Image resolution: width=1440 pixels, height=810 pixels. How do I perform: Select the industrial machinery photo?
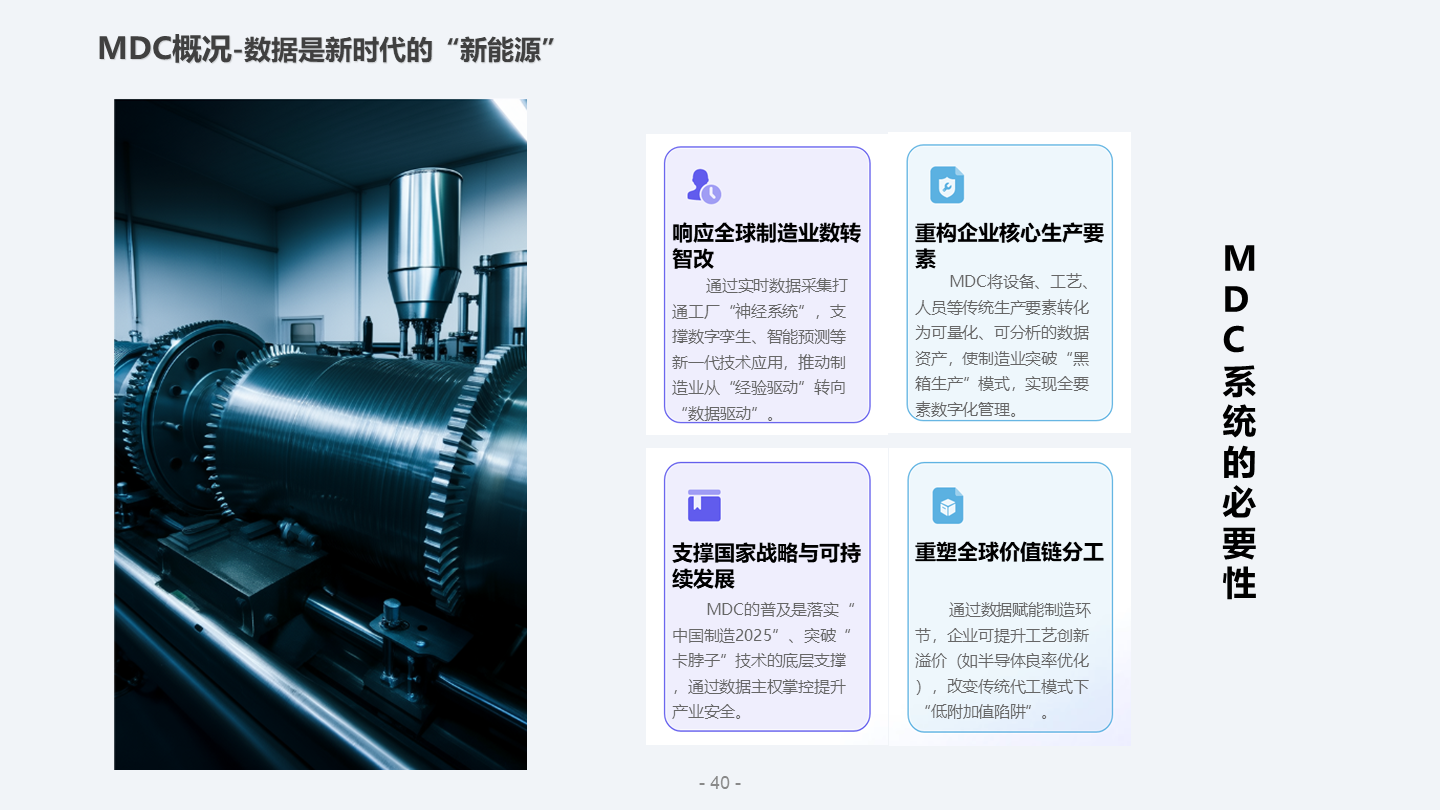(x=320, y=433)
